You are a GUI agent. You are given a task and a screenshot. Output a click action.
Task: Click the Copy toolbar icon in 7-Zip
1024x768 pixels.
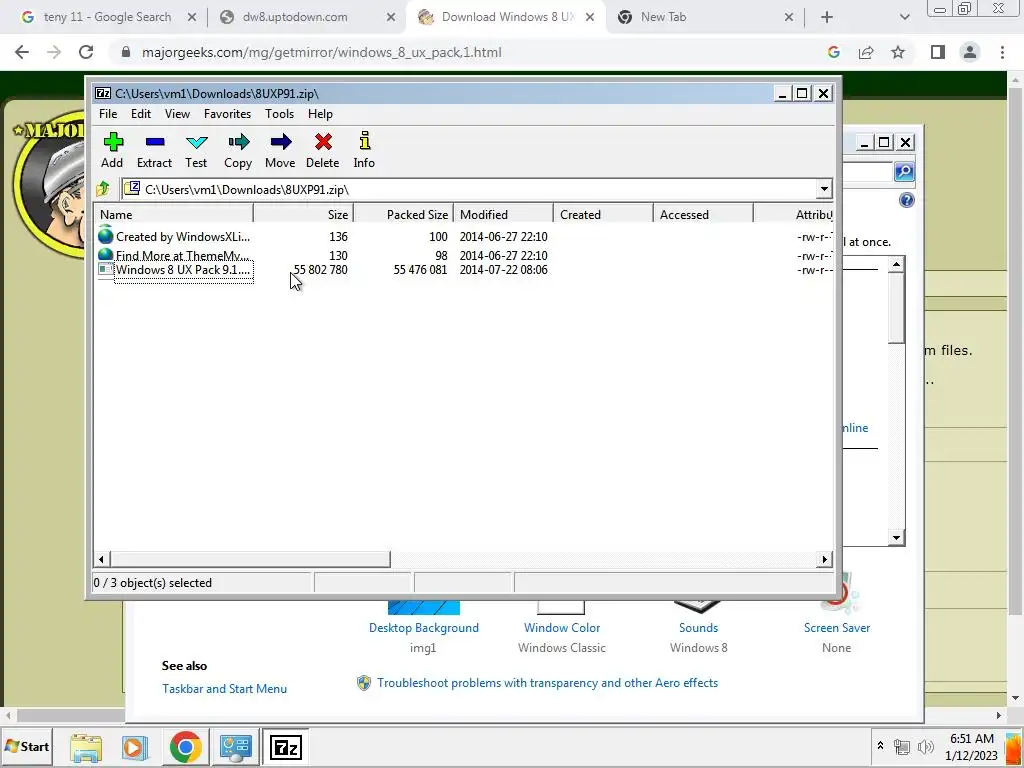tap(238, 150)
